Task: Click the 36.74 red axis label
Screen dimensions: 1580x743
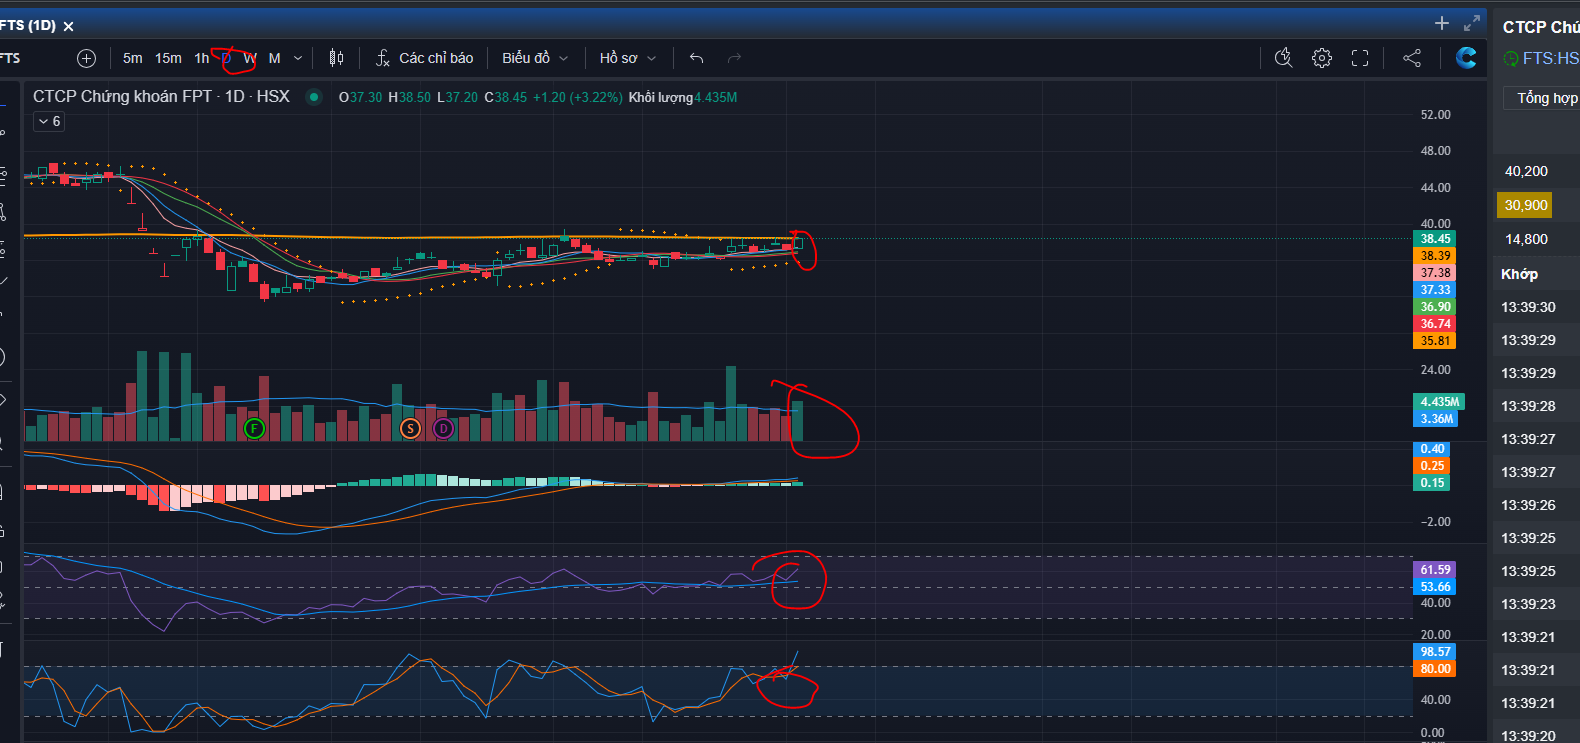Action: coord(1435,323)
